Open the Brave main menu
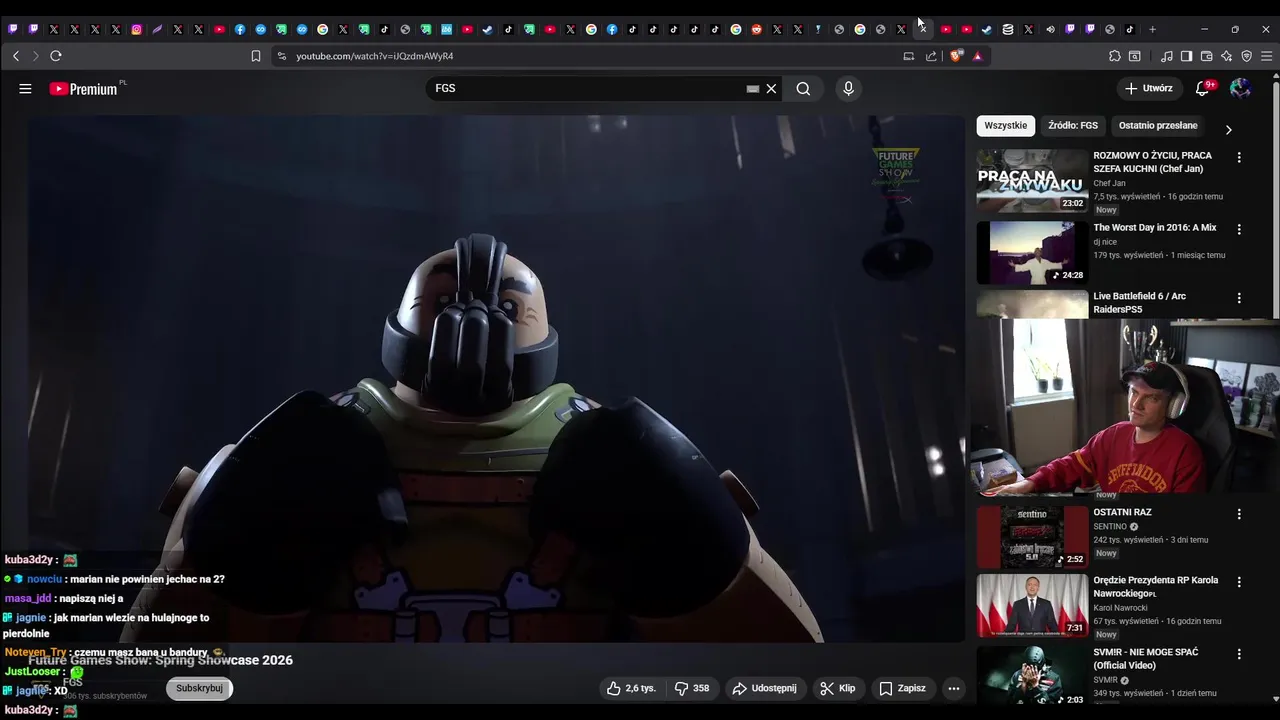1280x720 pixels. tap(1267, 56)
